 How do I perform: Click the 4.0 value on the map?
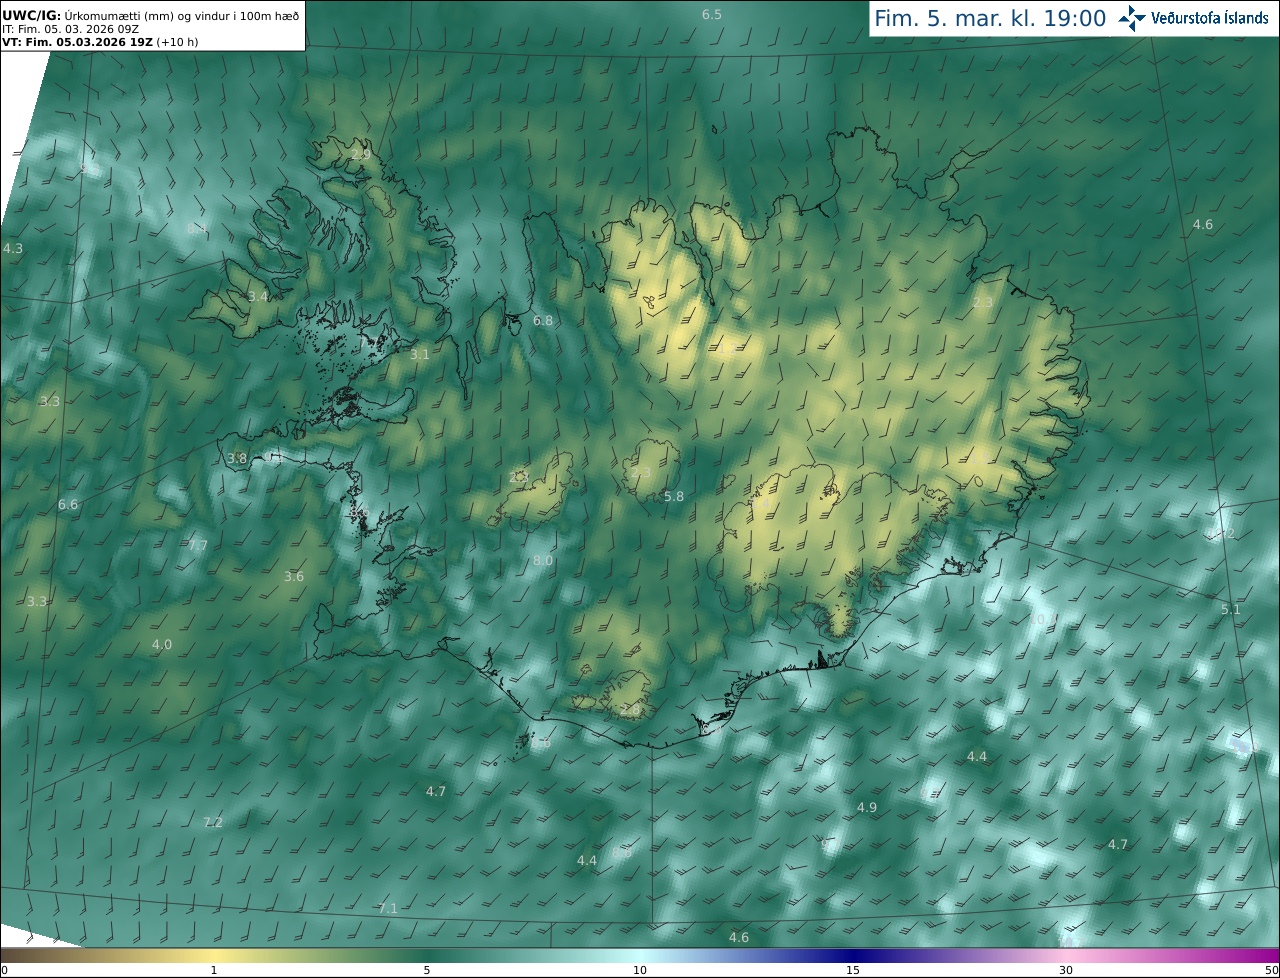(162, 645)
